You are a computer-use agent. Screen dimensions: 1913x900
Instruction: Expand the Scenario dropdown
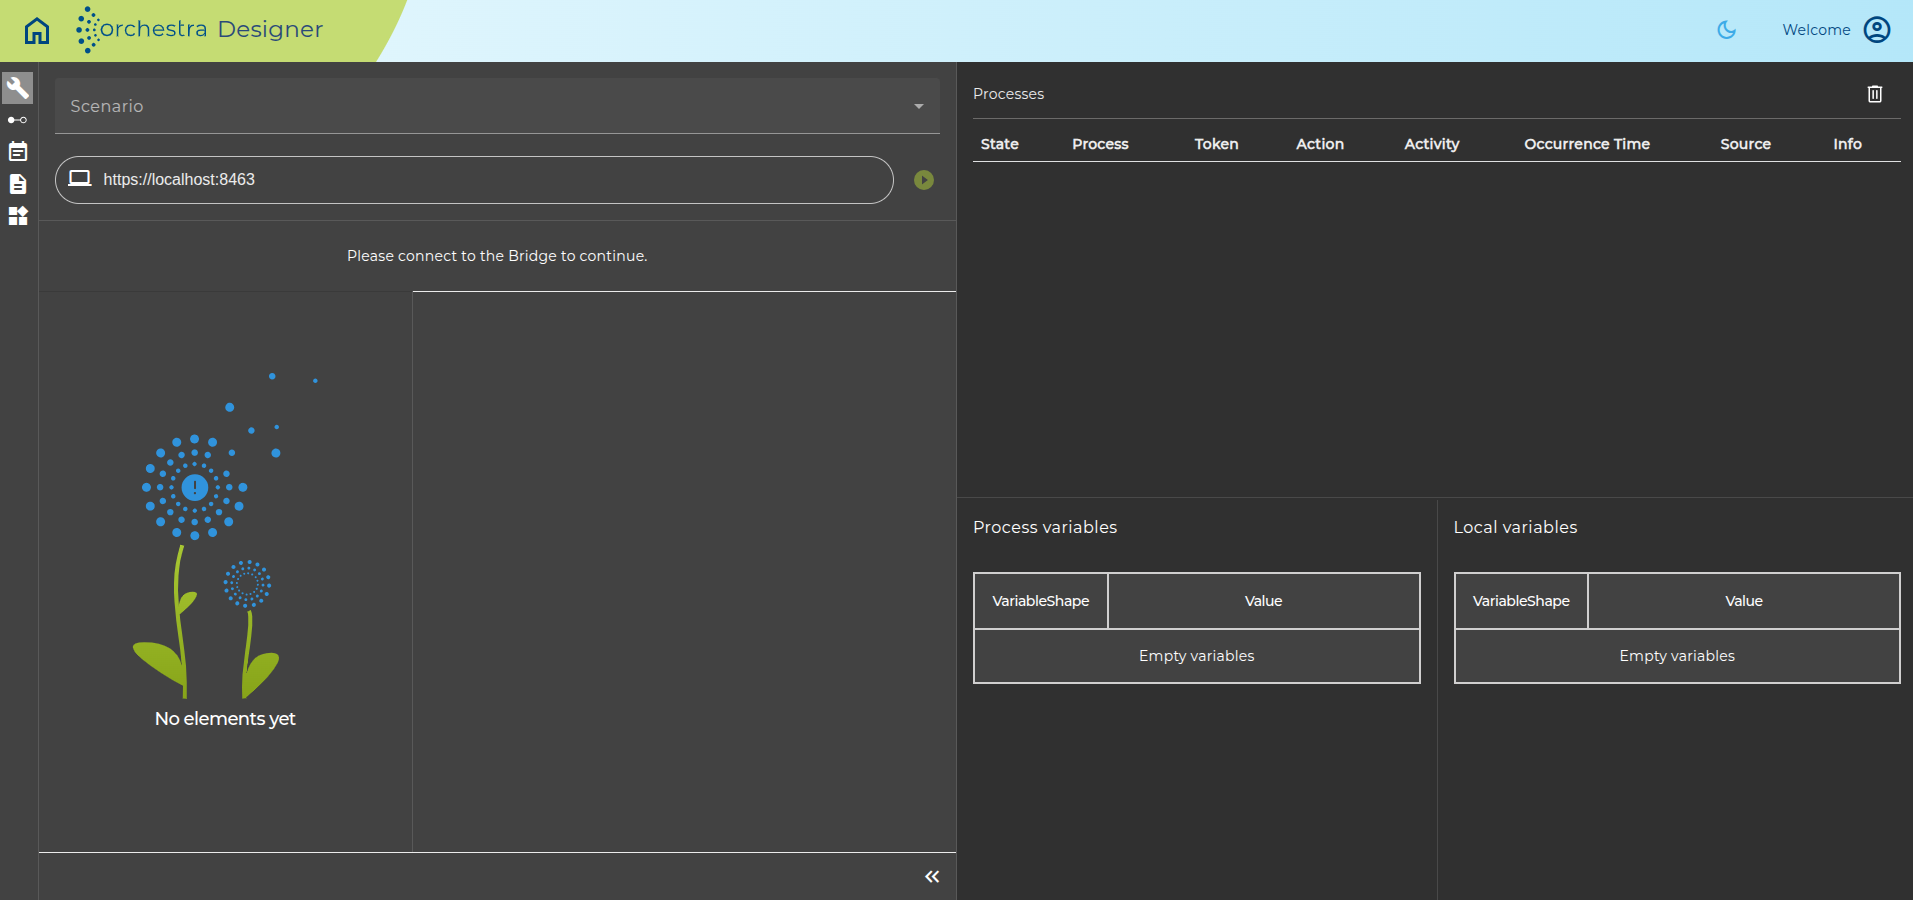point(497,106)
